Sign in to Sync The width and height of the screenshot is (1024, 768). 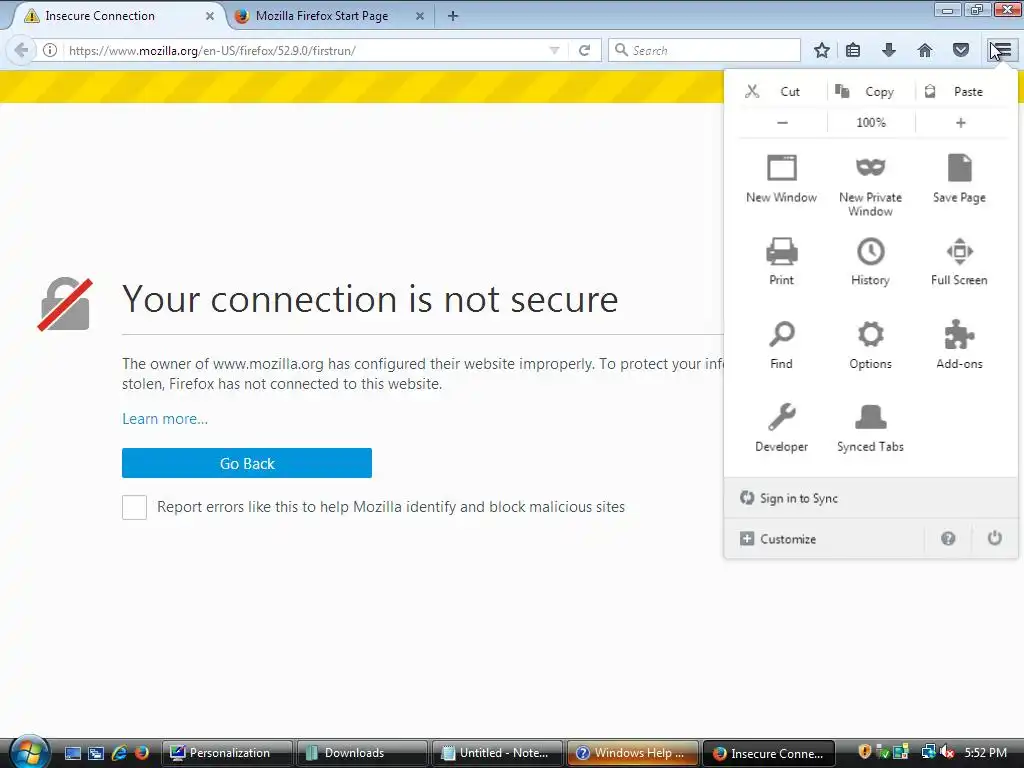[x=871, y=498]
